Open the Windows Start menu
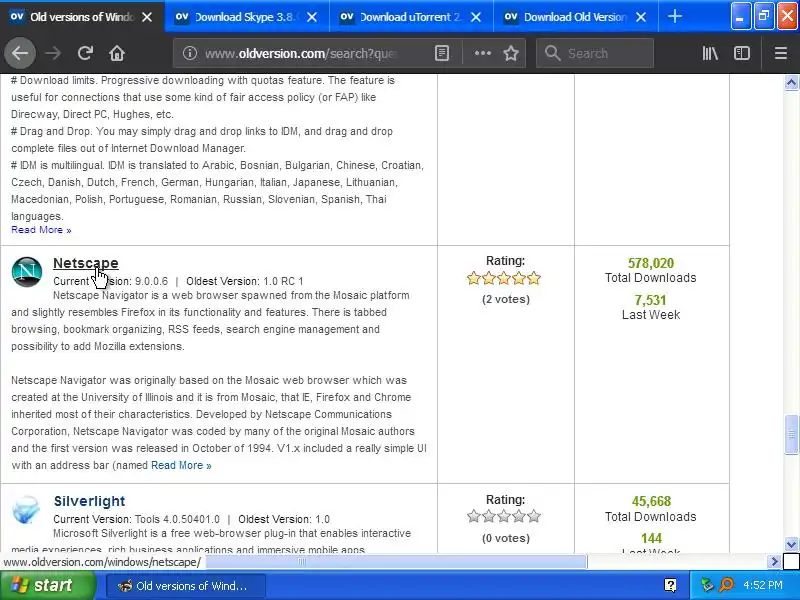 (x=48, y=585)
